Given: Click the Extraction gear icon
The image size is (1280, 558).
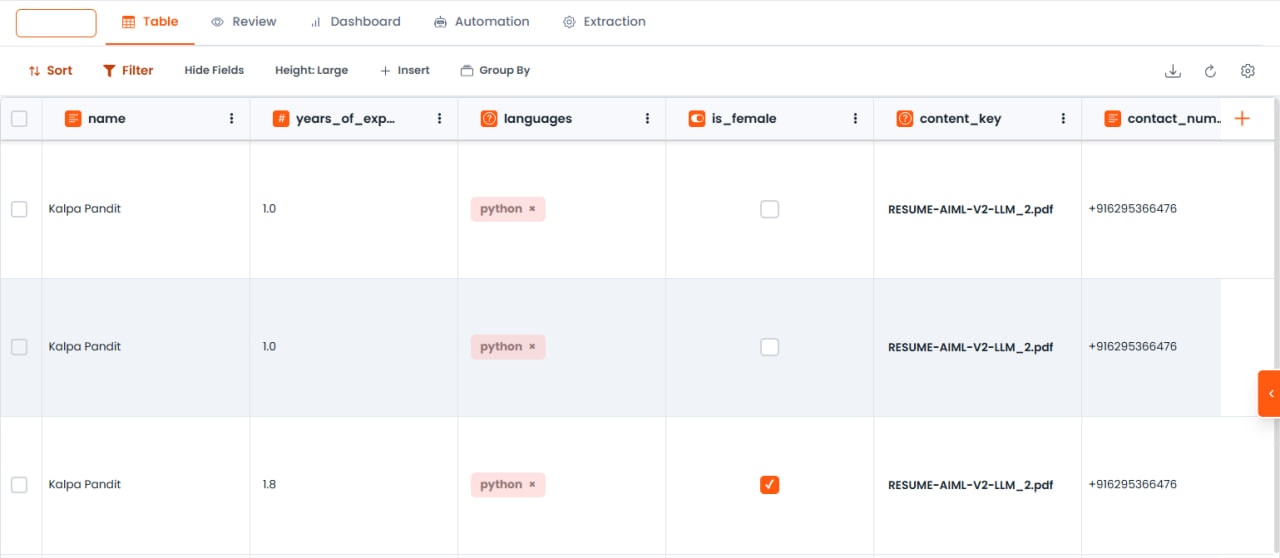Looking at the screenshot, I should pos(569,22).
